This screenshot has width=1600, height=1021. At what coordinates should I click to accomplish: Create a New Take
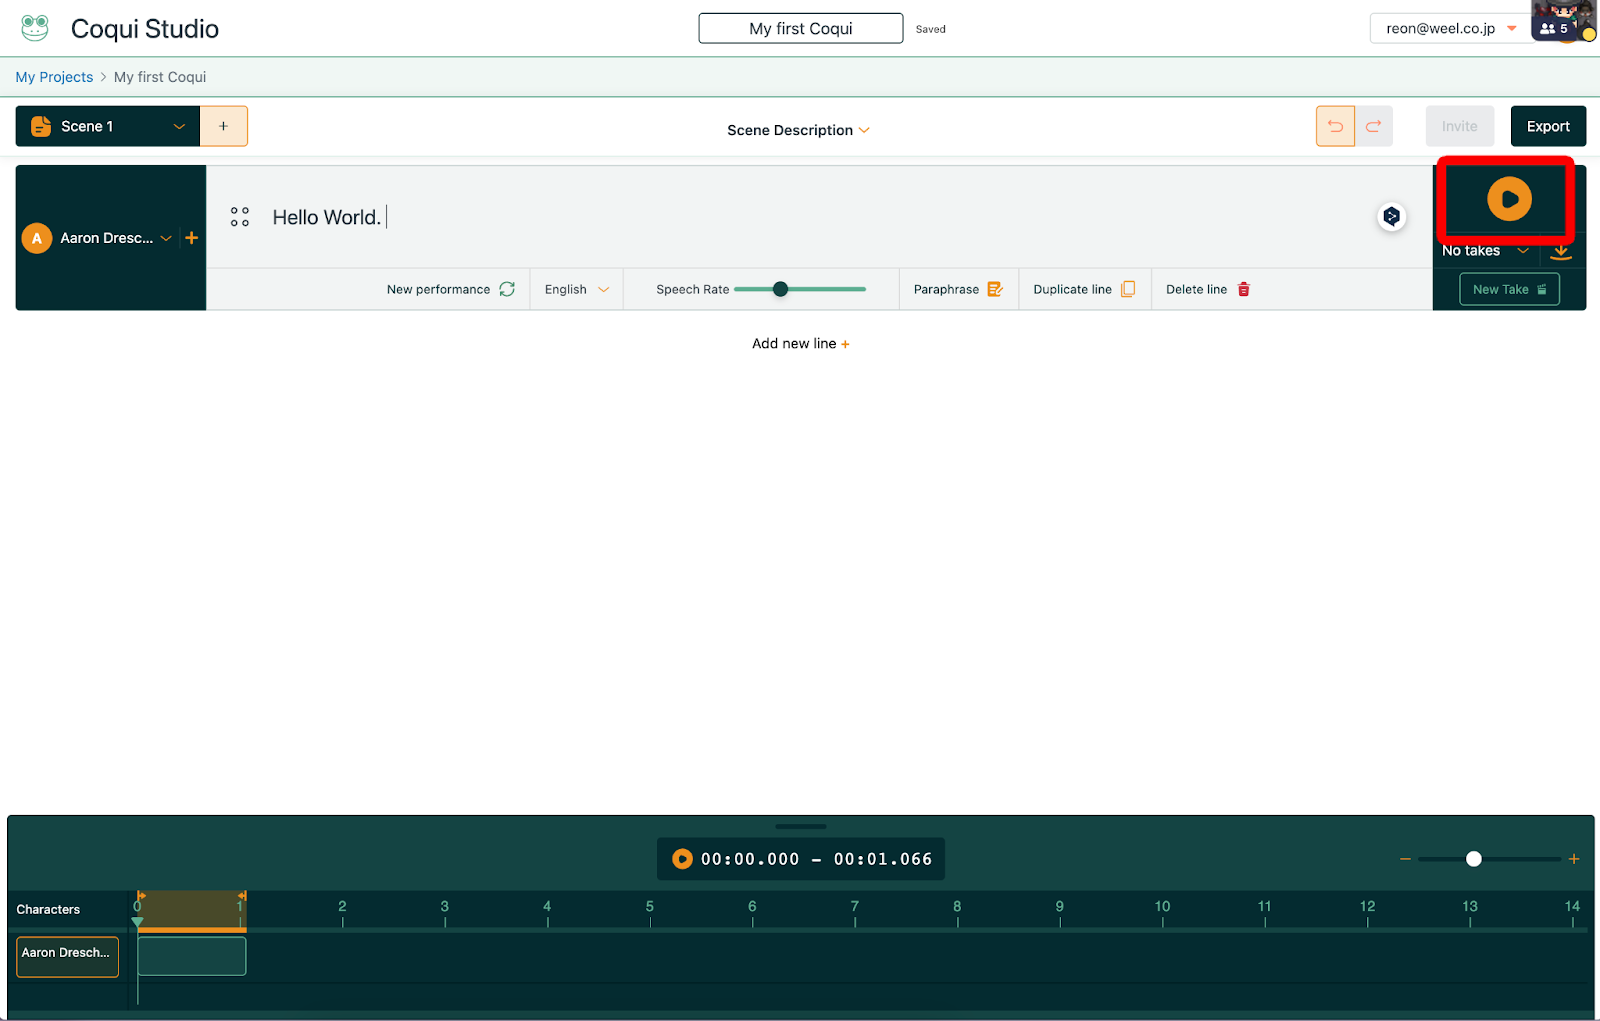click(1509, 289)
